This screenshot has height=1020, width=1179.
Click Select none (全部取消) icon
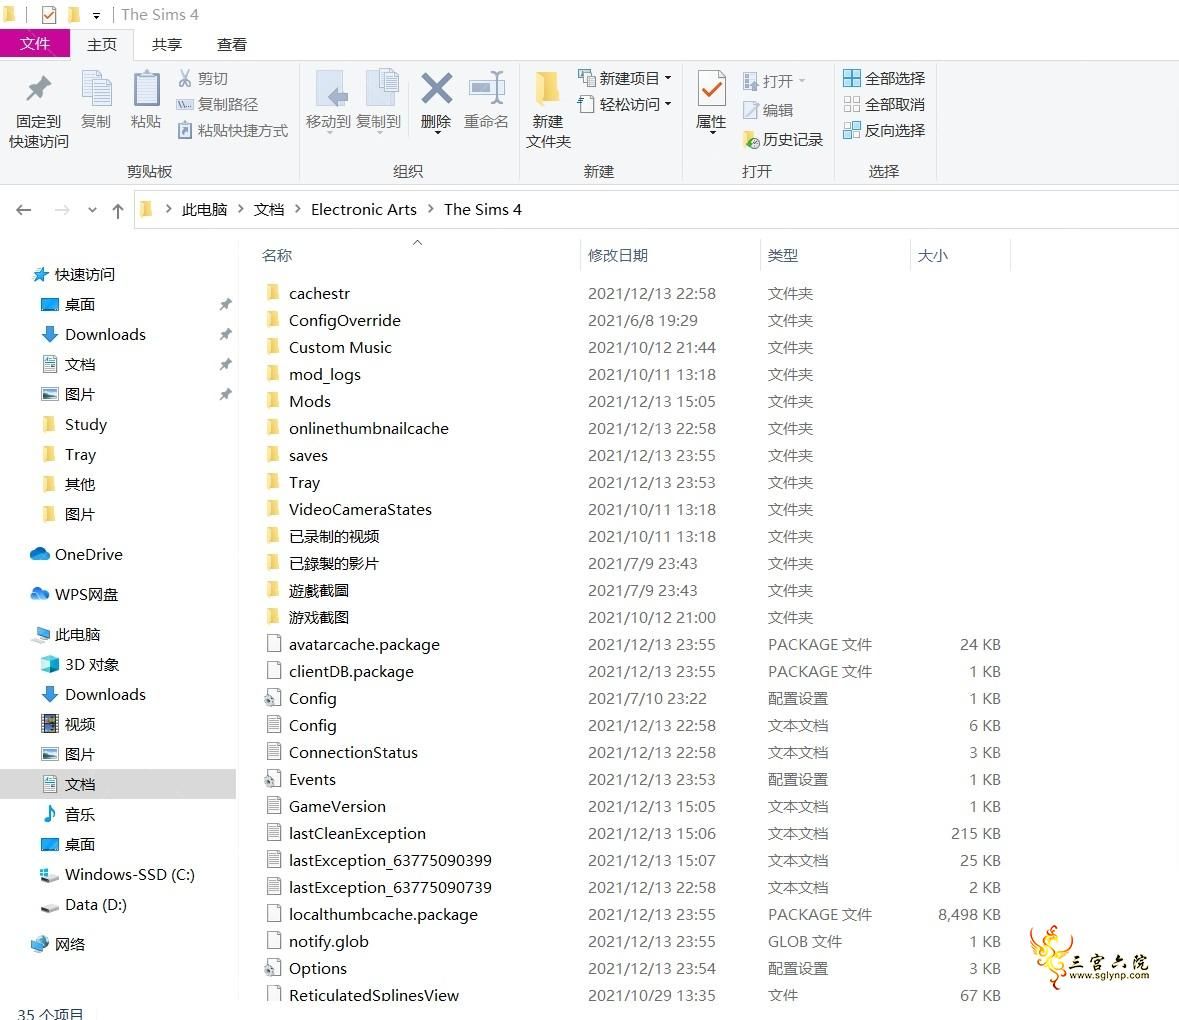[851, 104]
